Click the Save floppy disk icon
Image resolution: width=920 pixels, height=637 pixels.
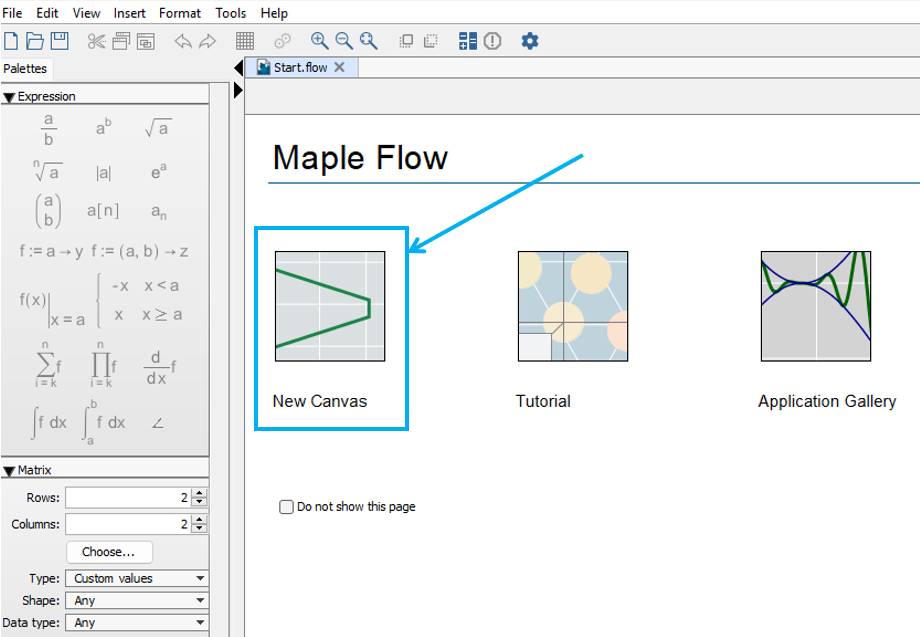59,41
